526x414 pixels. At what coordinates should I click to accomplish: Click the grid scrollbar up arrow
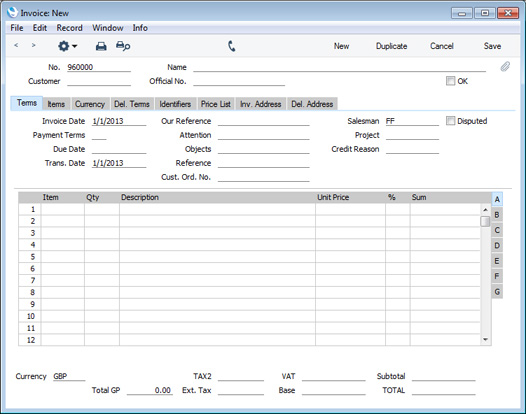485,210
